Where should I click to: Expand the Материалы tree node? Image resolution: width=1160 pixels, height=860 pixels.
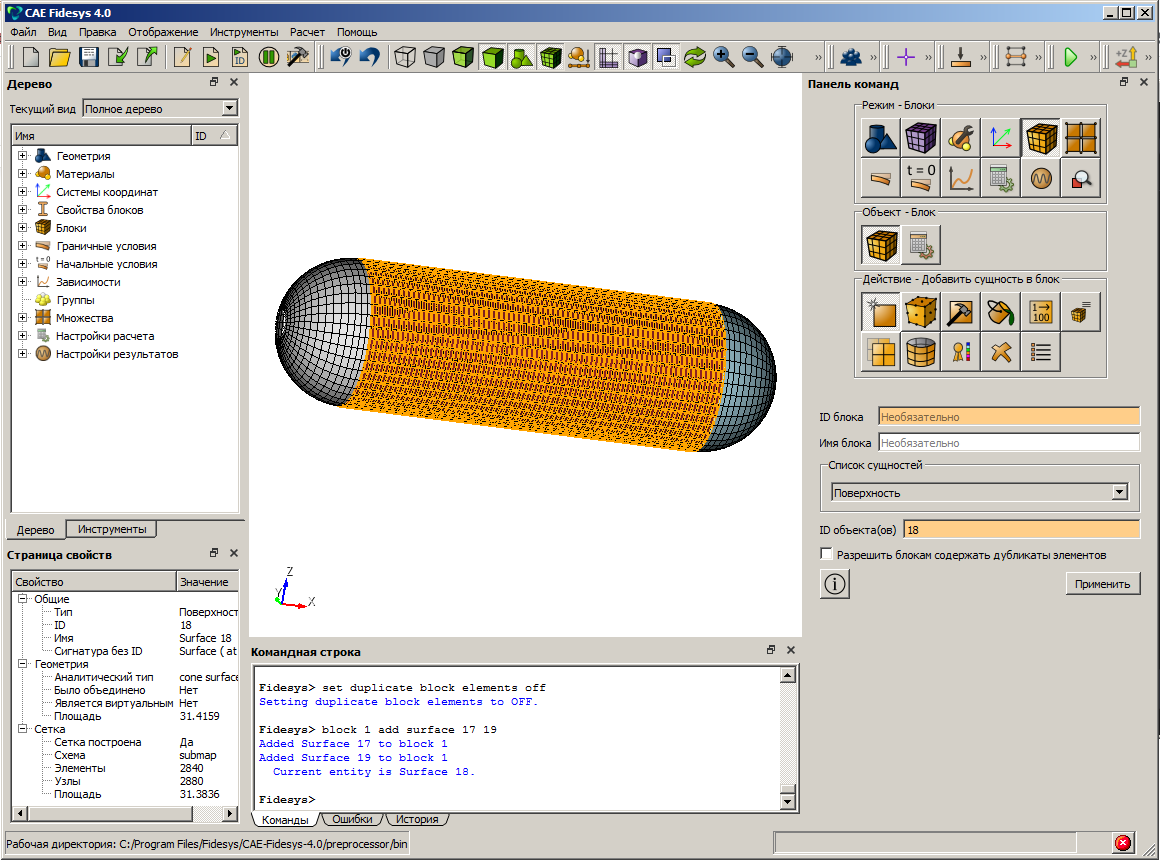pos(22,174)
